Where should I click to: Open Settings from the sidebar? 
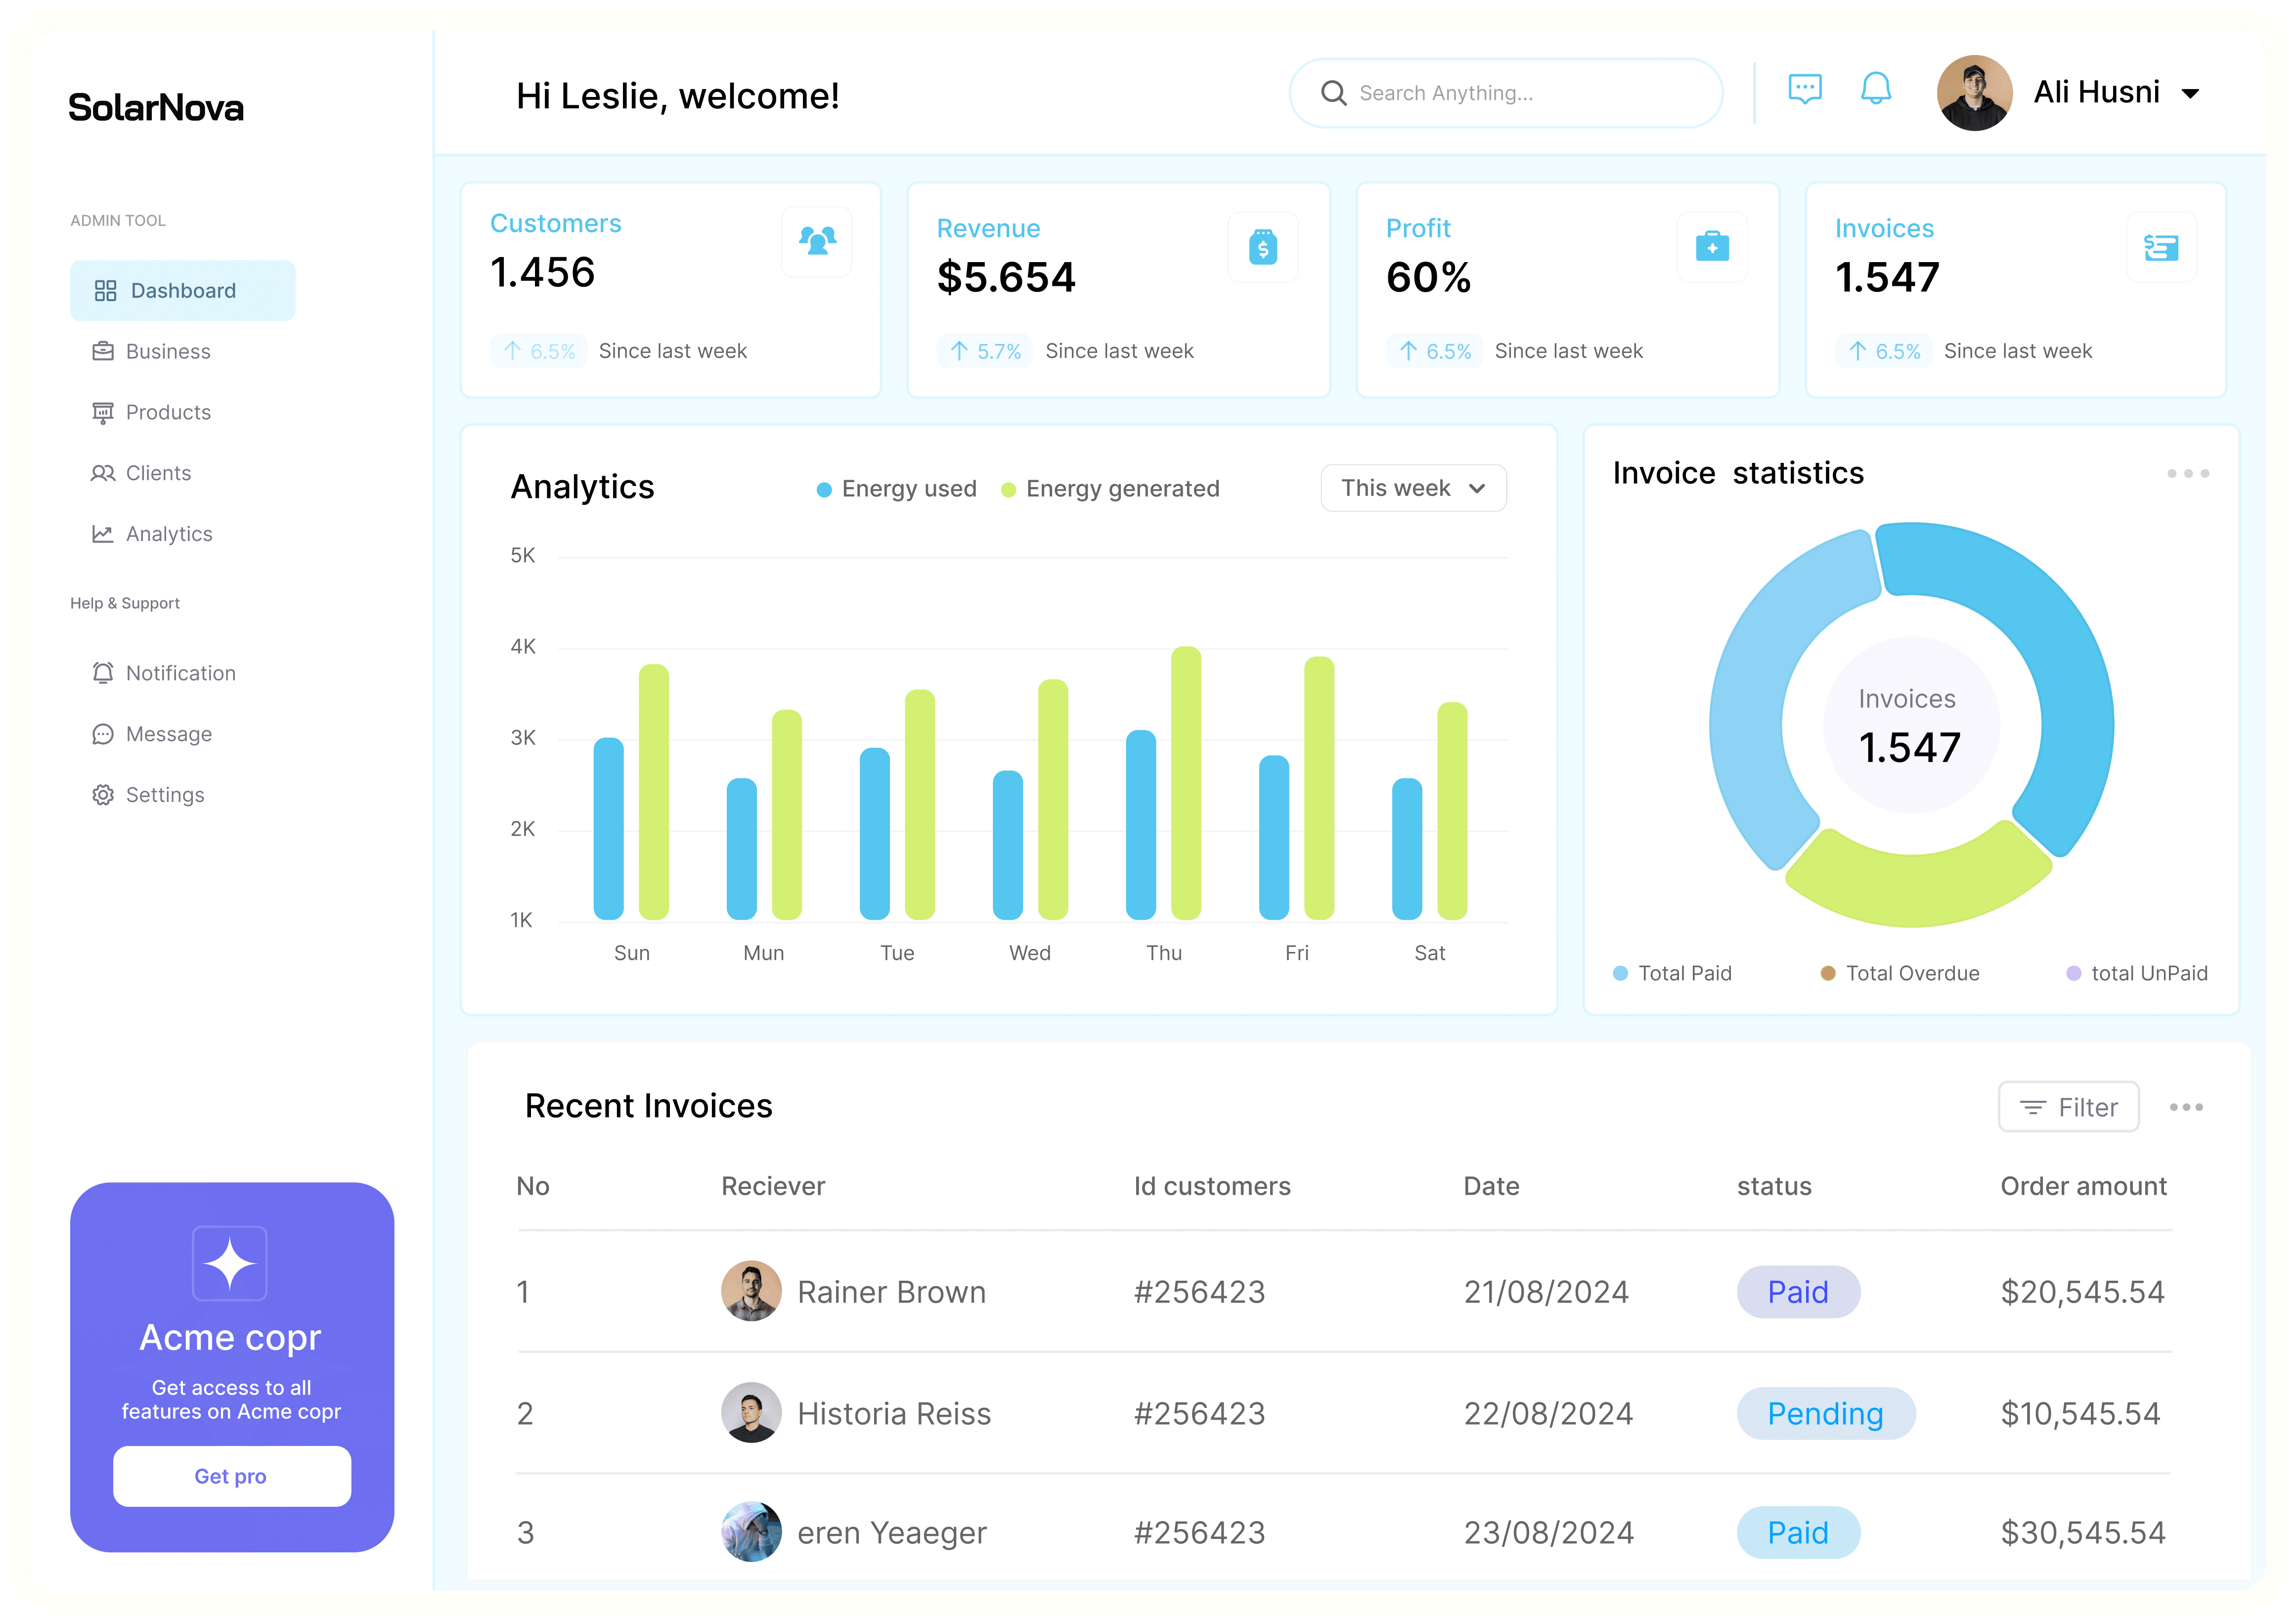click(164, 795)
